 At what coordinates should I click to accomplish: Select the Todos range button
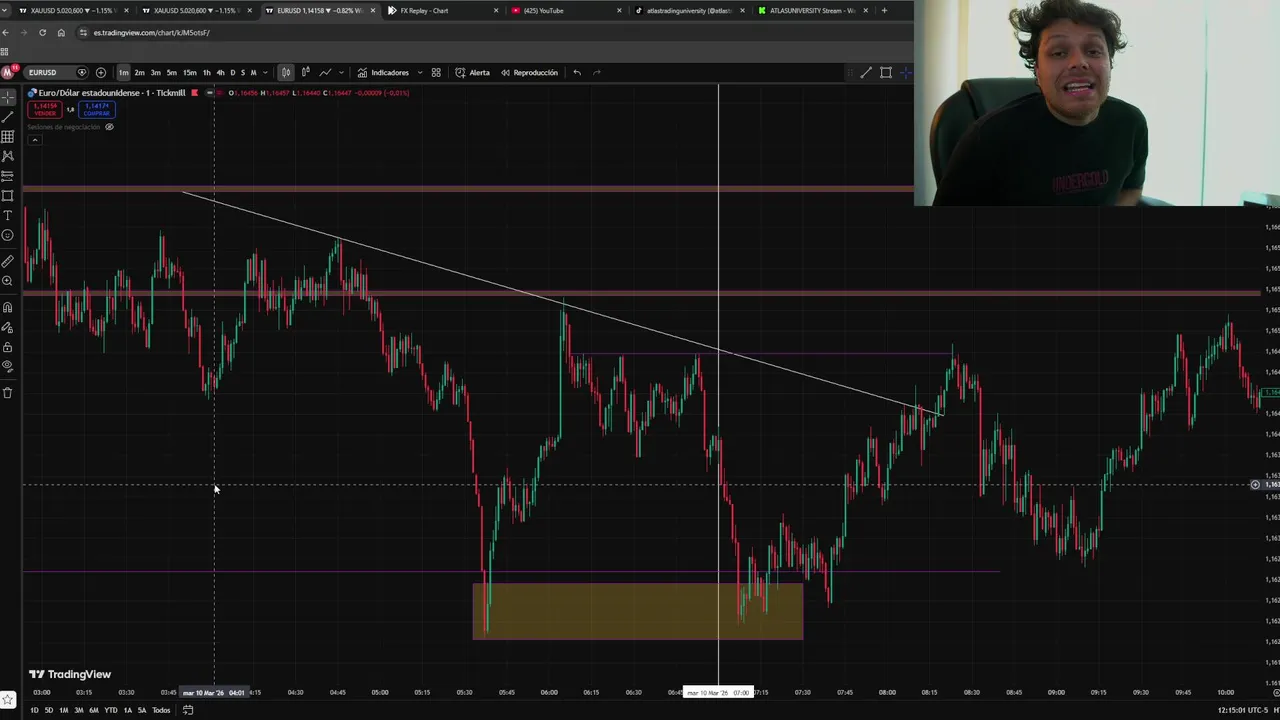coord(160,710)
